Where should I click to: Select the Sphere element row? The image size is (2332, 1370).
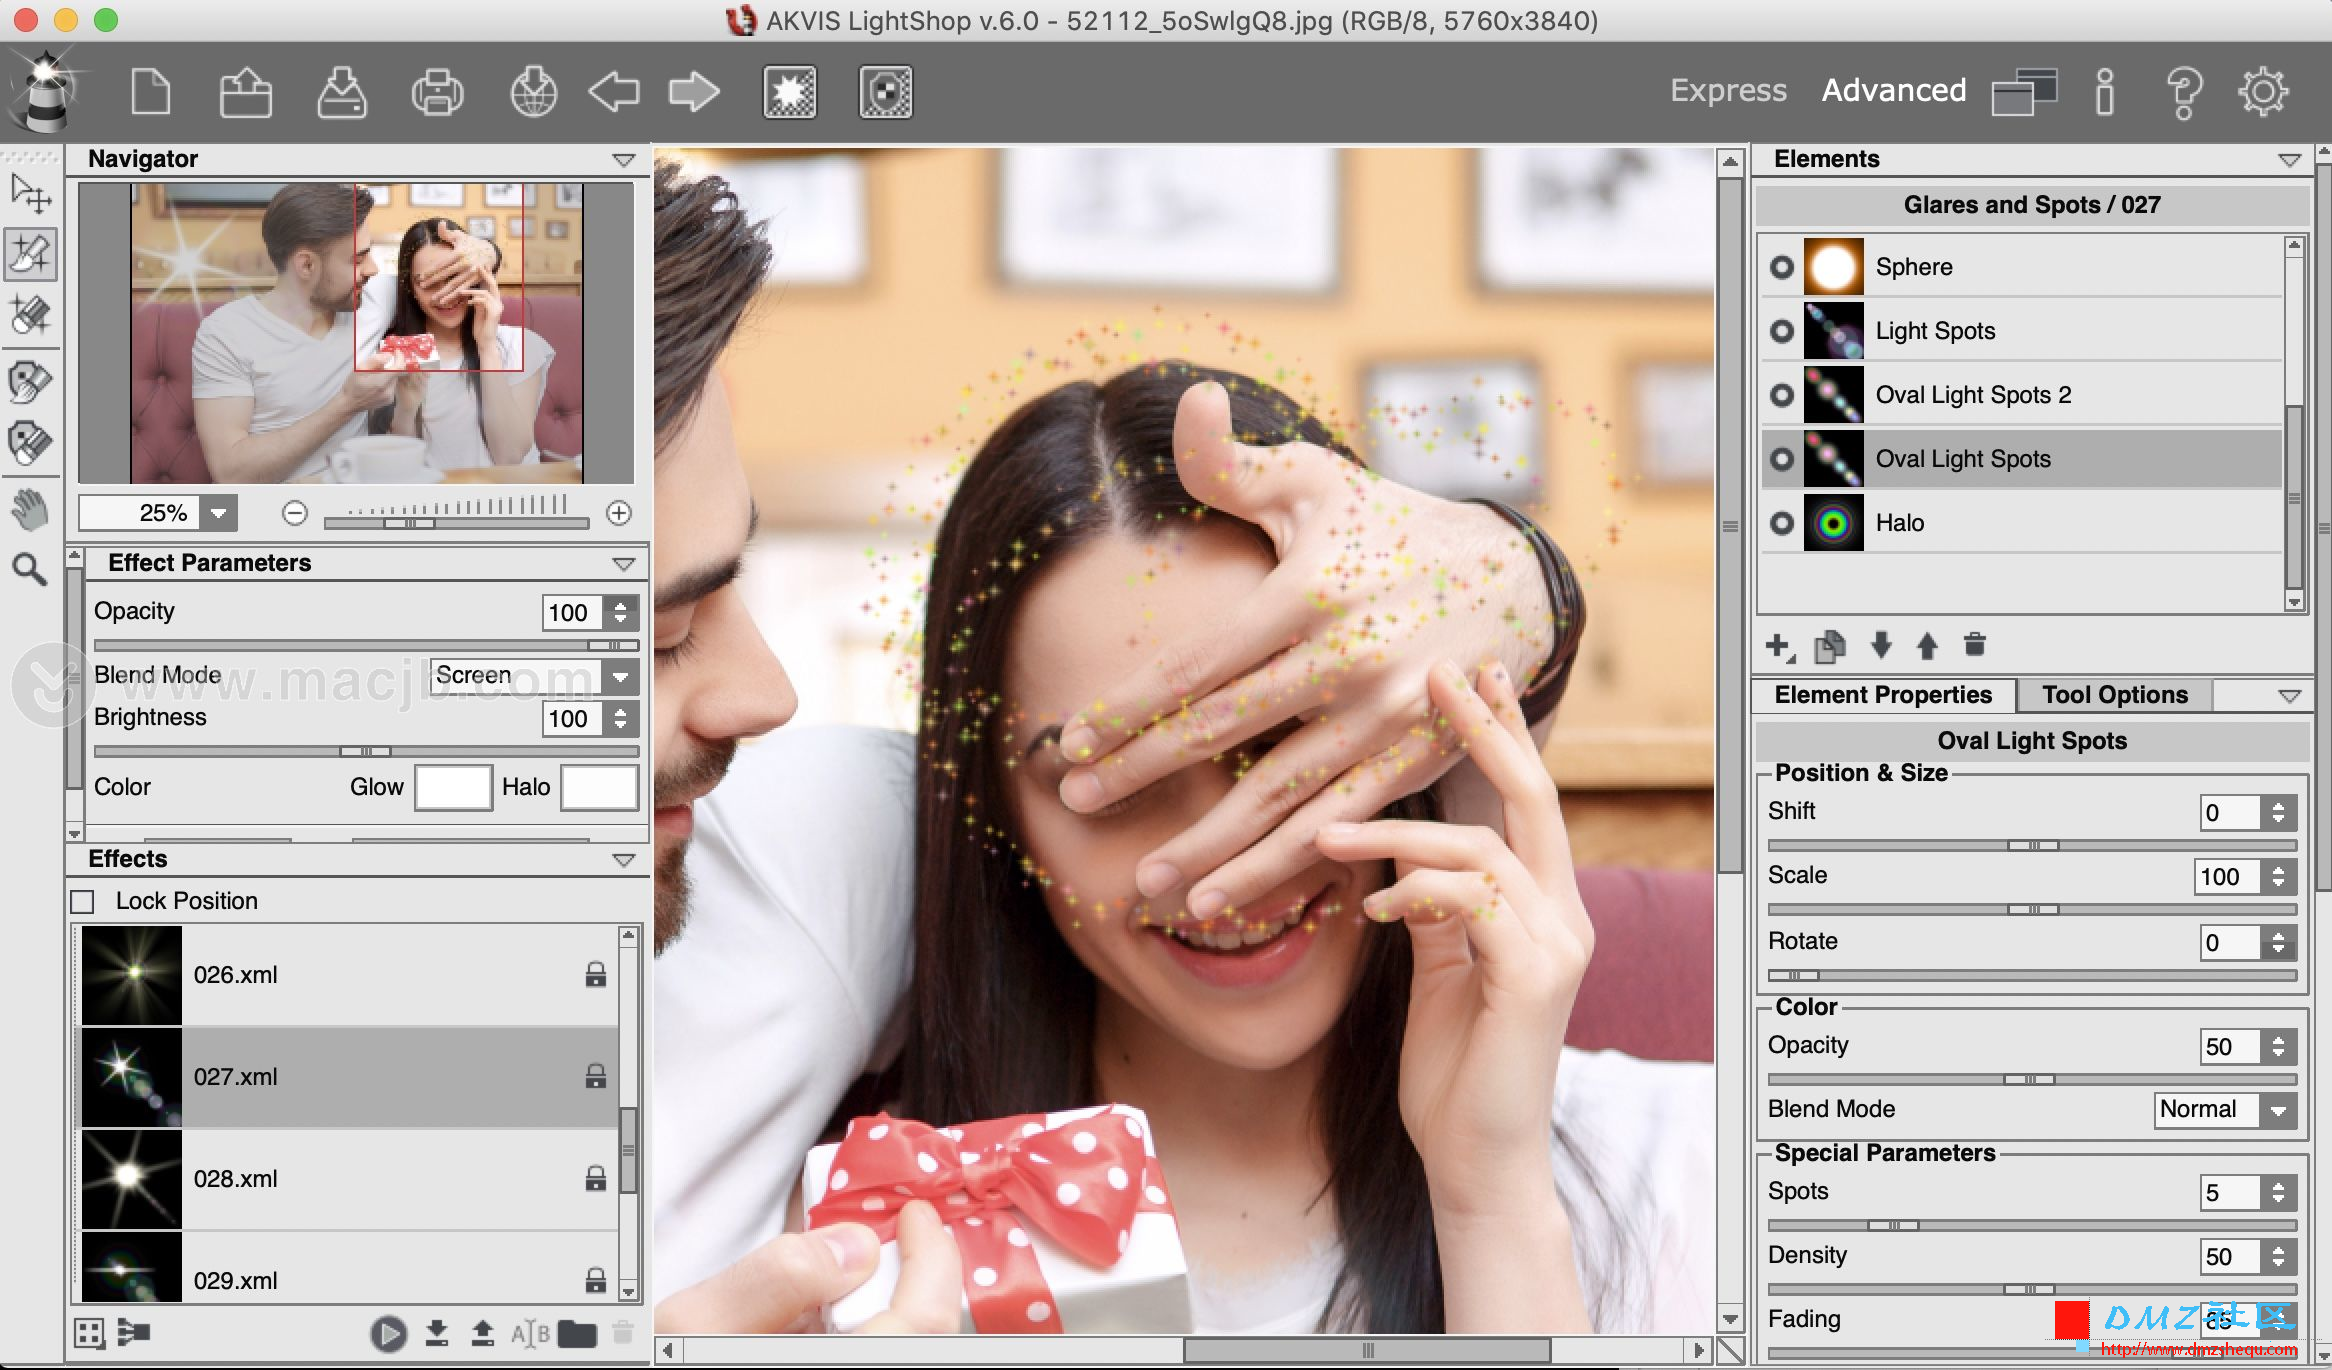coord(2022,267)
